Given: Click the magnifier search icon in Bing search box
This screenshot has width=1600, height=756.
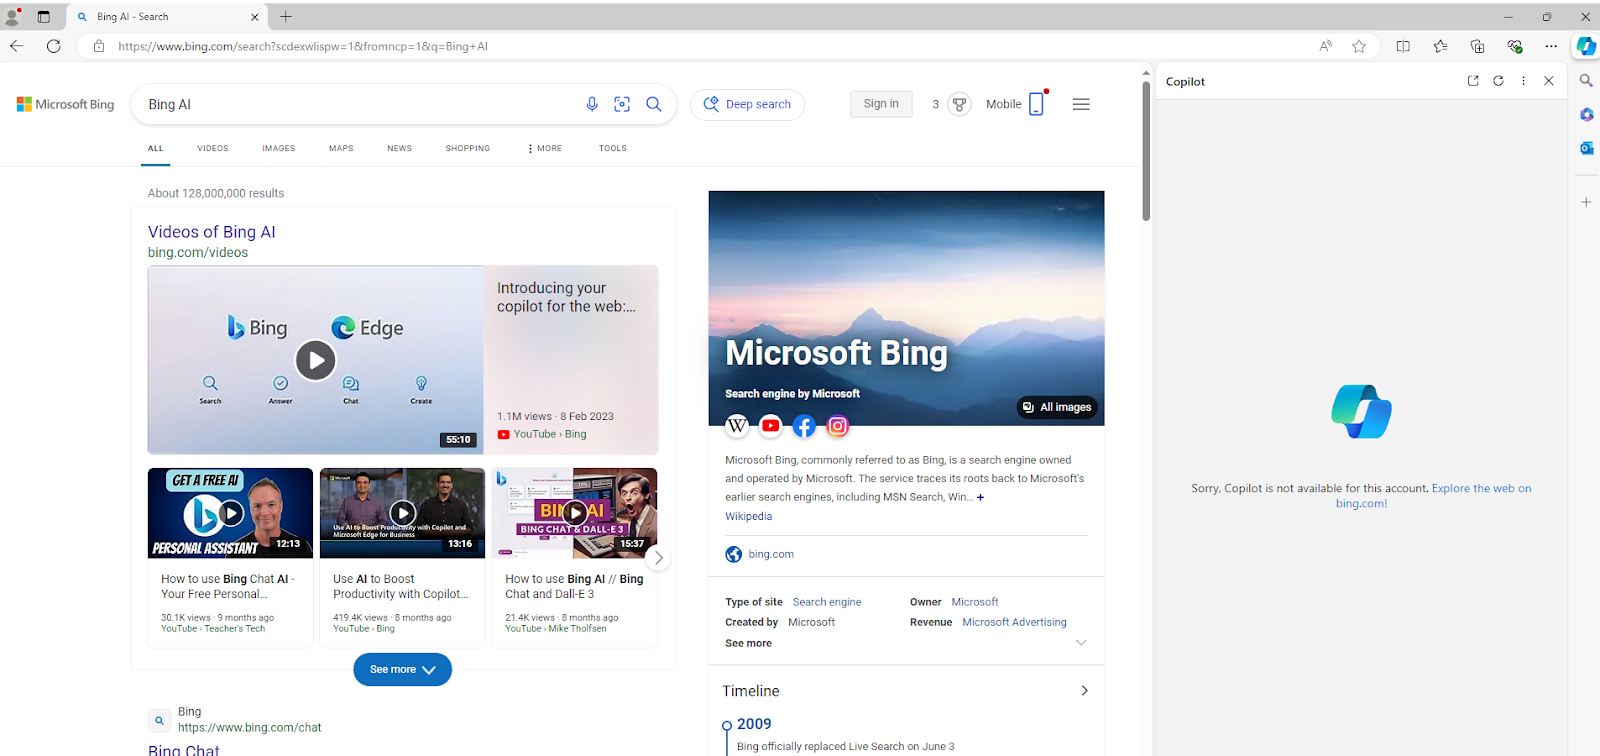Looking at the screenshot, I should [x=654, y=104].
